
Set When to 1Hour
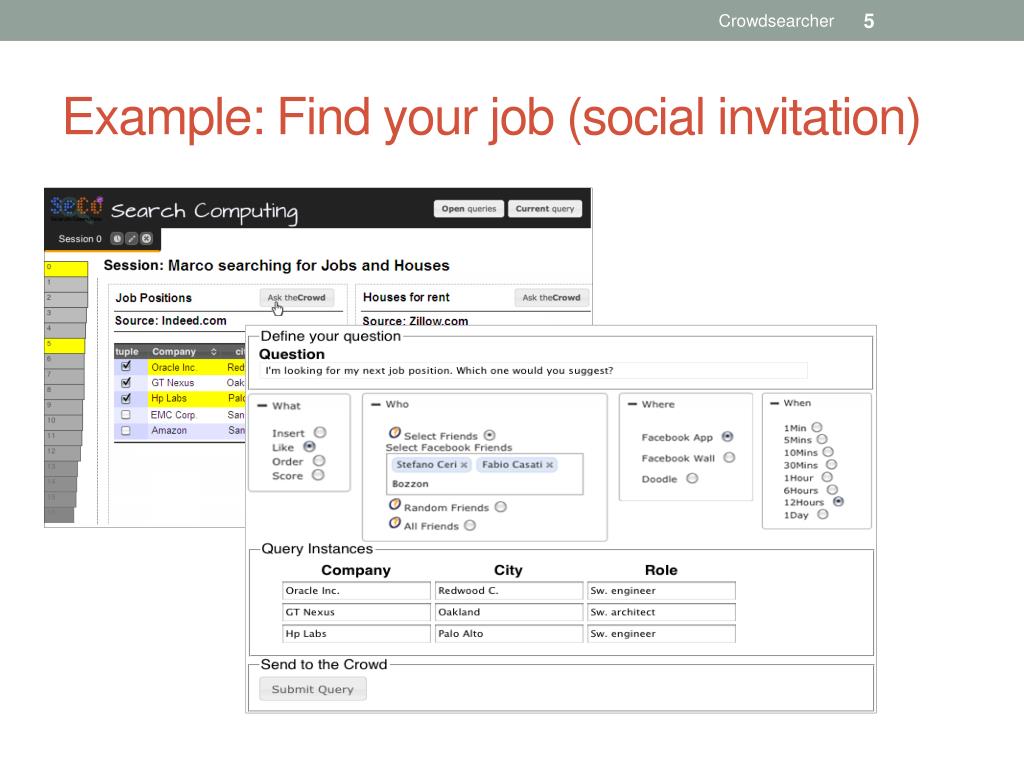coord(827,477)
